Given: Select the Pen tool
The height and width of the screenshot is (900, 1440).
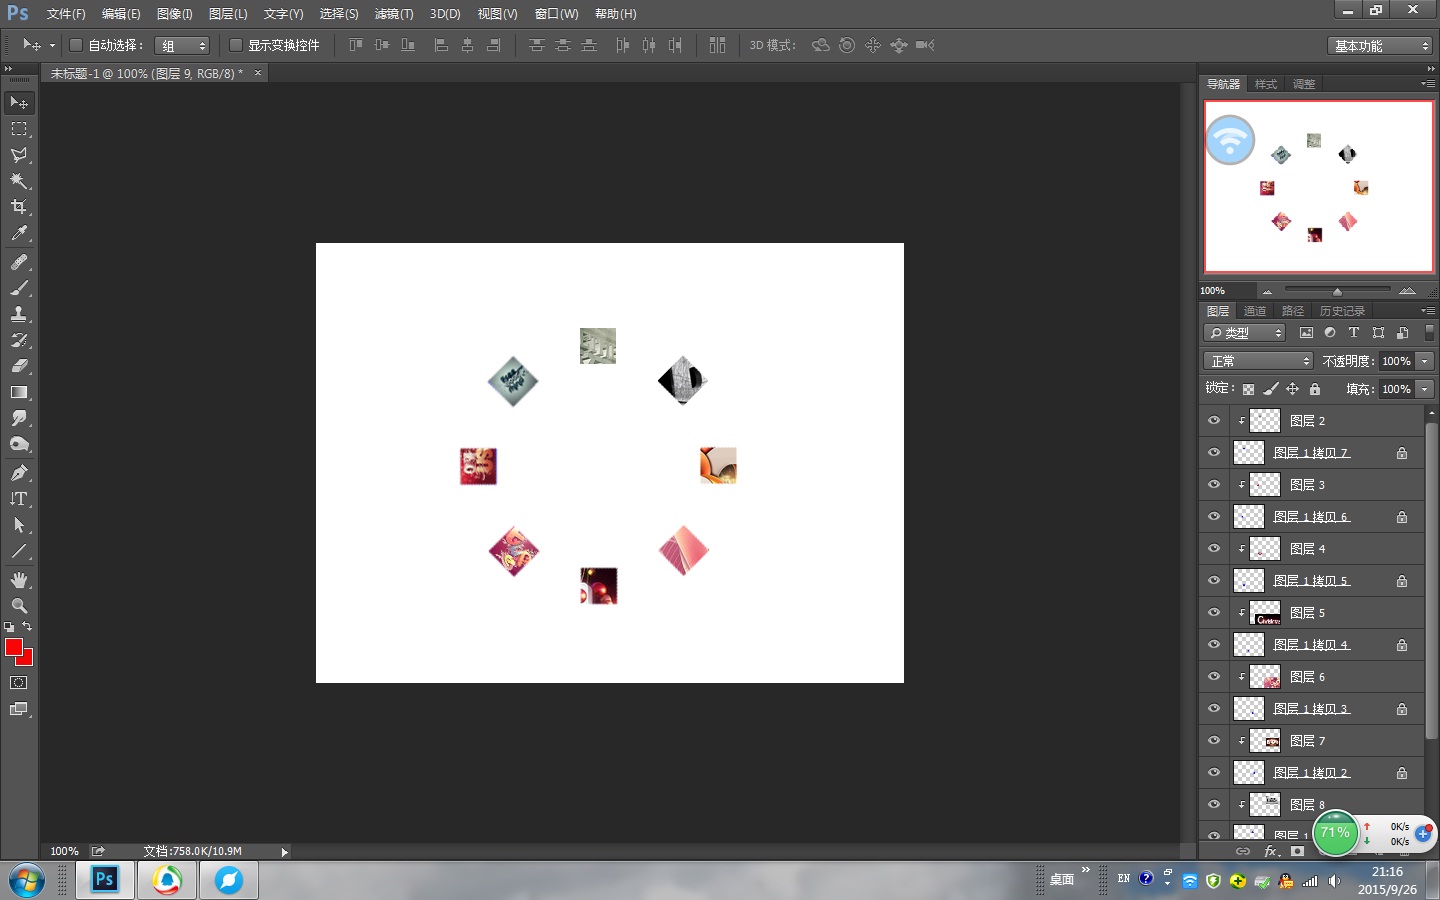Looking at the screenshot, I should pos(19,473).
